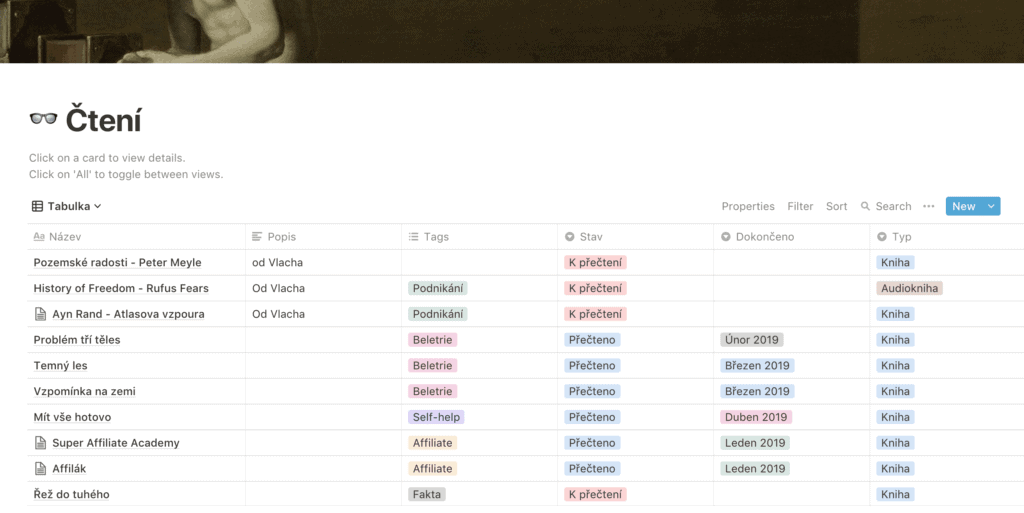This screenshot has width=1024, height=513.
Task: Open the Filter options
Action: pos(800,206)
